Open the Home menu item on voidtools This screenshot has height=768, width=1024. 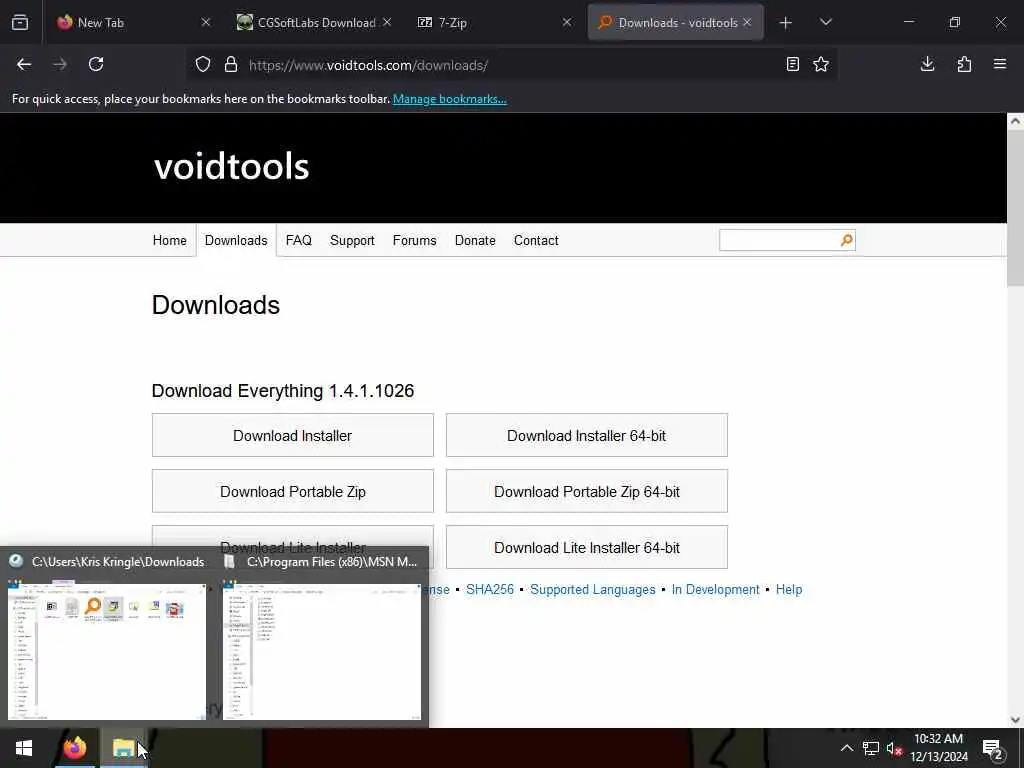click(170, 240)
